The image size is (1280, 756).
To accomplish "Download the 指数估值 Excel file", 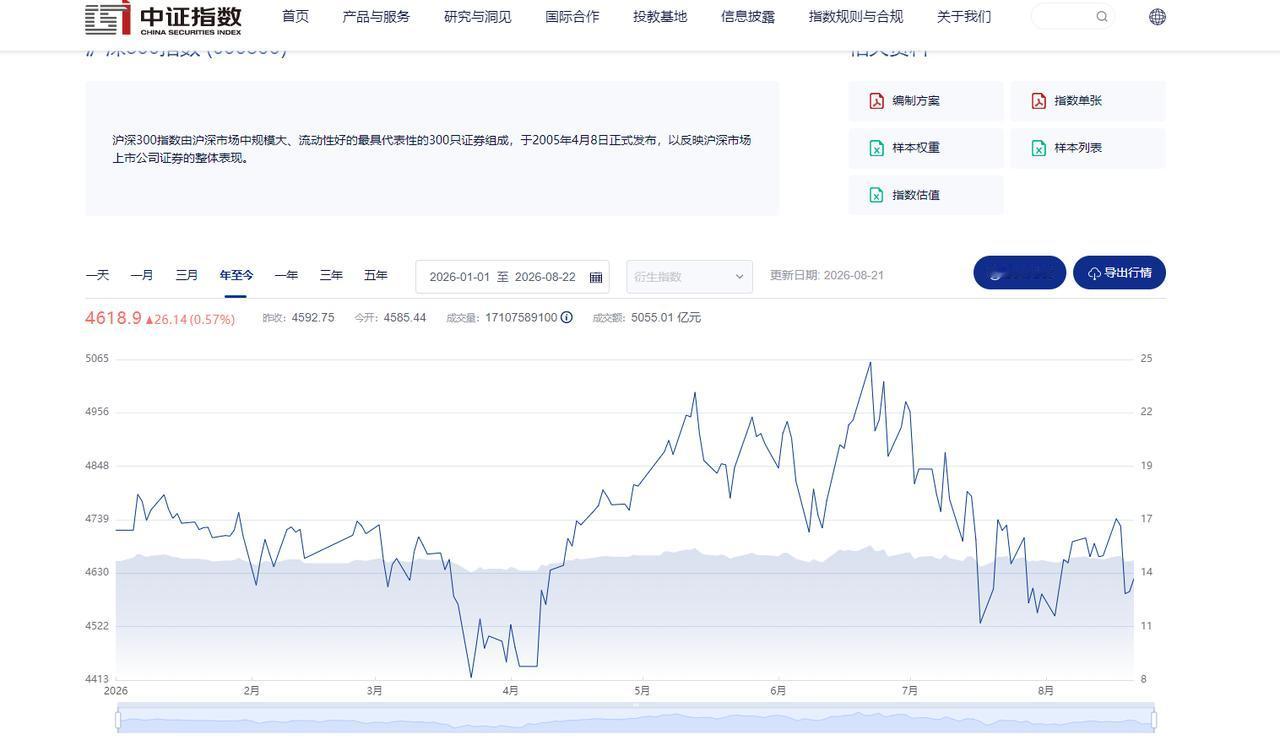I will [x=926, y=195].
